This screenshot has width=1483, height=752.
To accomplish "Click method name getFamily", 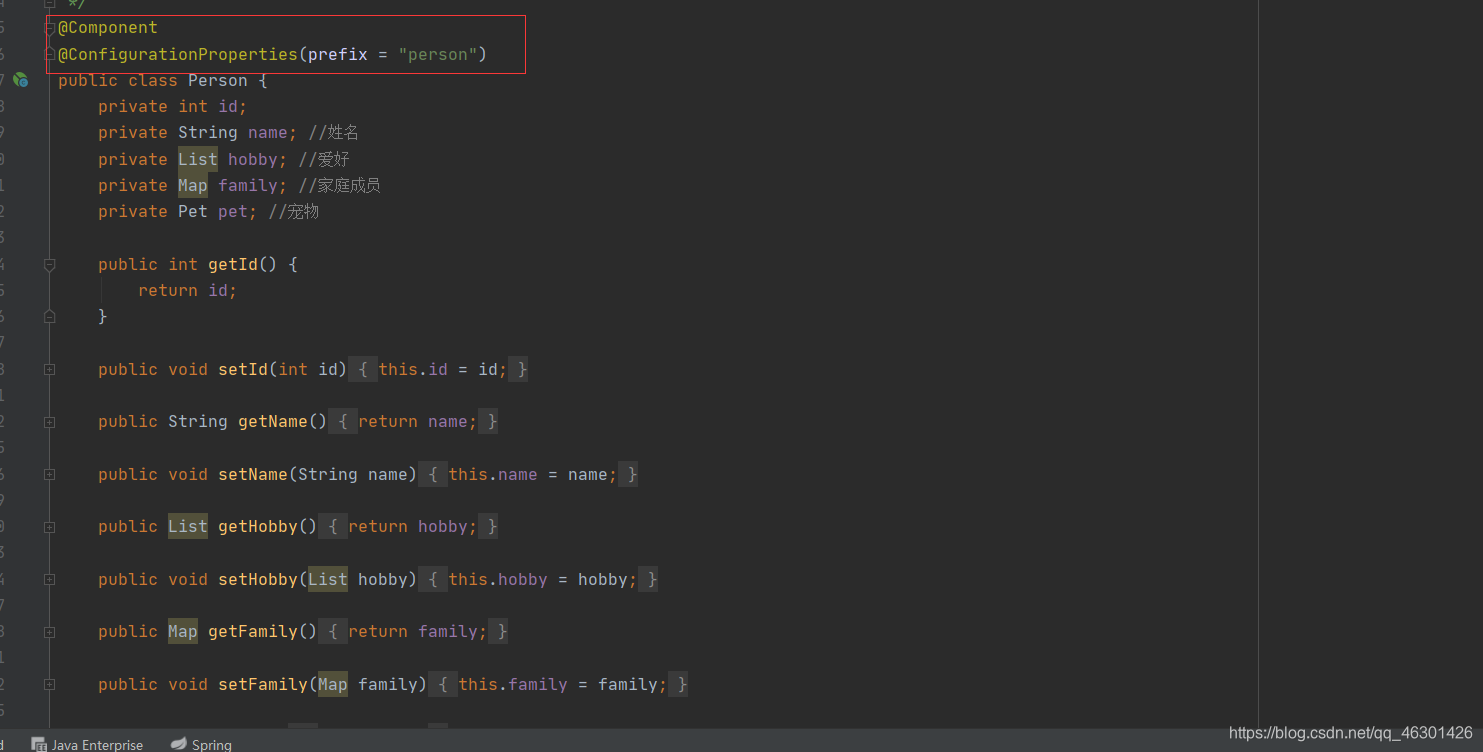I will (x=253, y=631).
